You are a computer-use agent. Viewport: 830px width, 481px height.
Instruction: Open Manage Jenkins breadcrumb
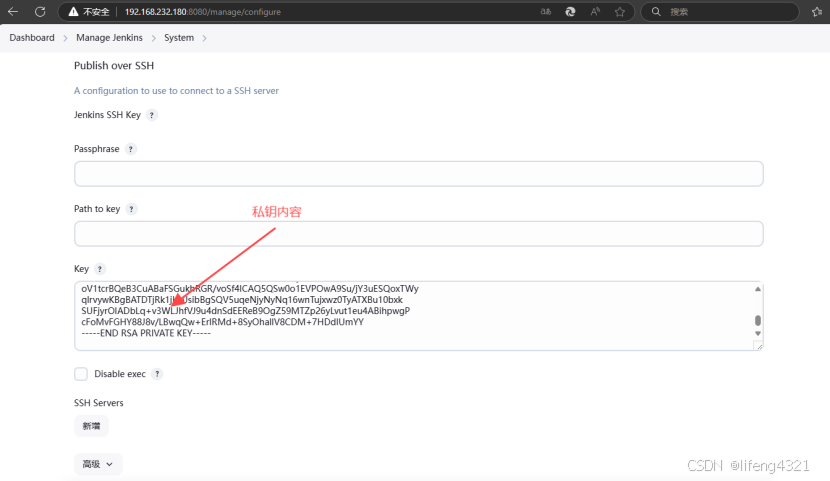[109, 38]
